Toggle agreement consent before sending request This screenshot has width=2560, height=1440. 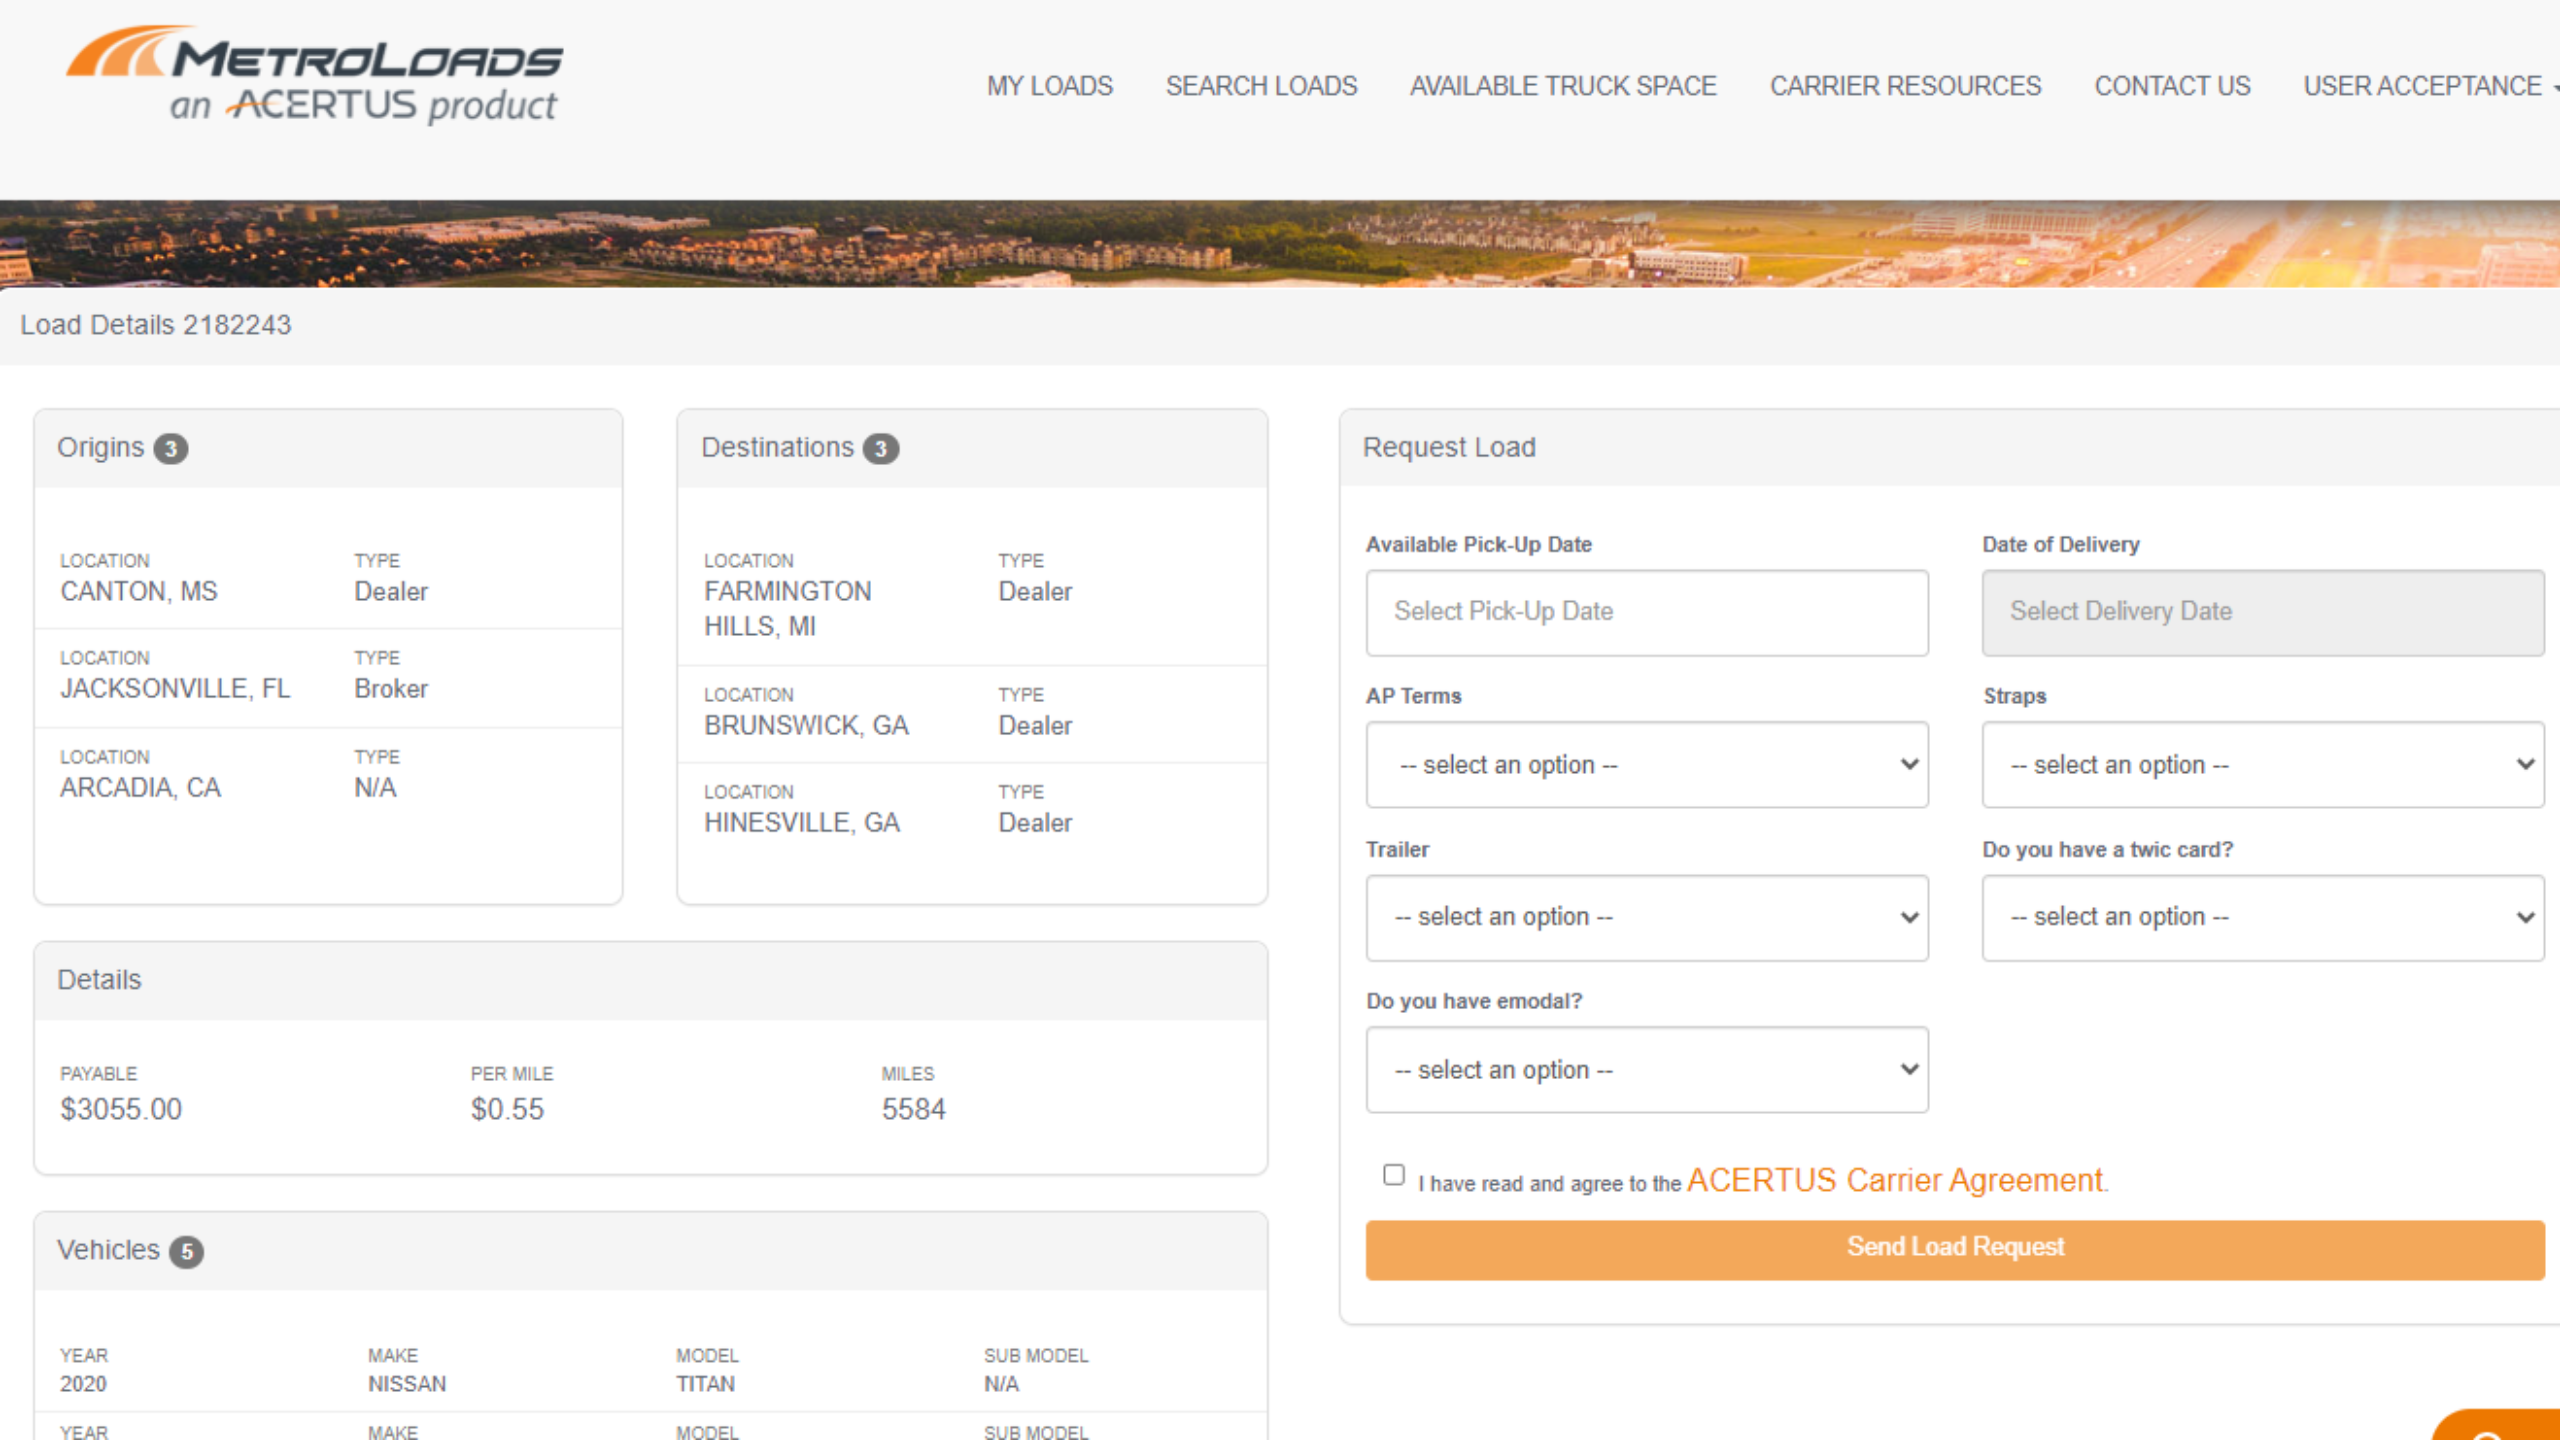coord(1392,1174)
